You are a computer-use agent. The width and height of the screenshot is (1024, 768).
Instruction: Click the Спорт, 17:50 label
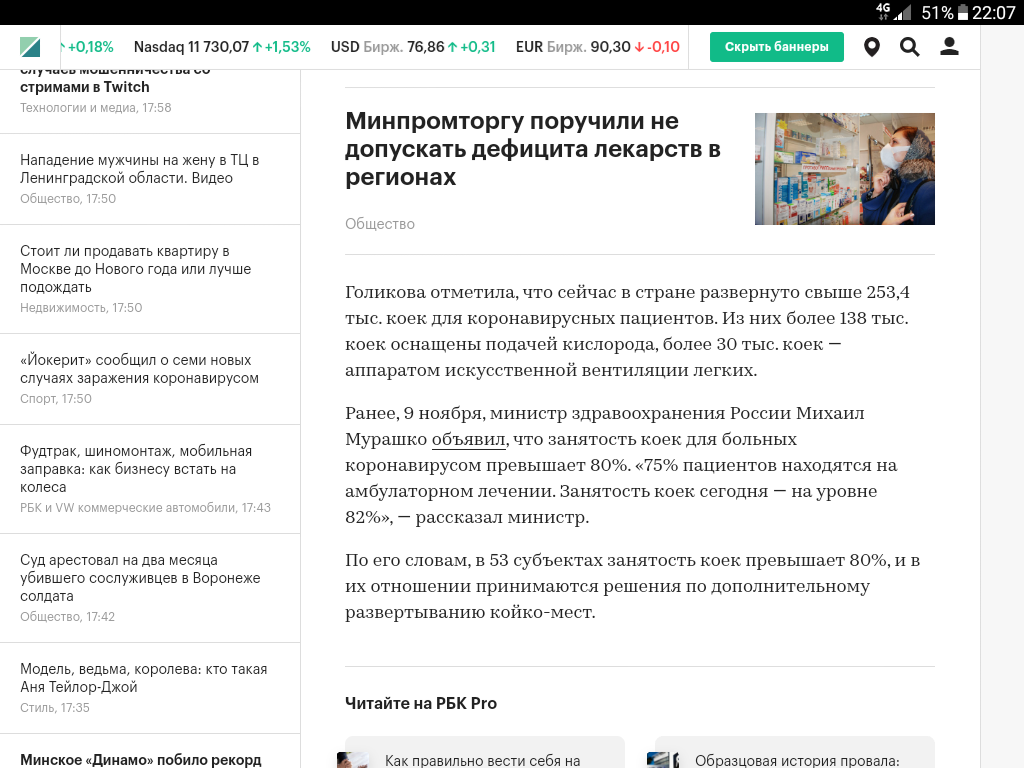point(56,398)
